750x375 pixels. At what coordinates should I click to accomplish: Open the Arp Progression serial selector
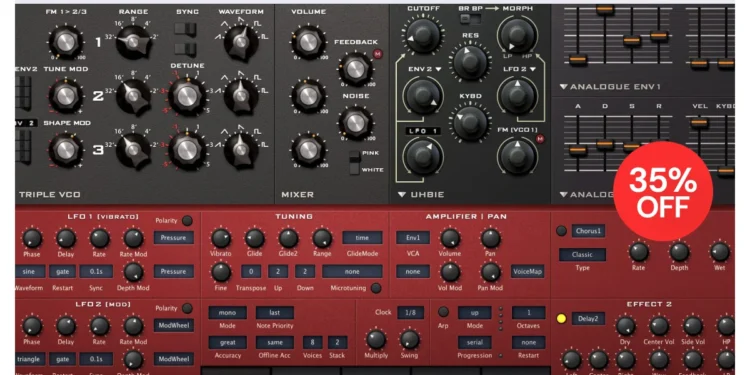pyautogui.click(x=474, y=342)
